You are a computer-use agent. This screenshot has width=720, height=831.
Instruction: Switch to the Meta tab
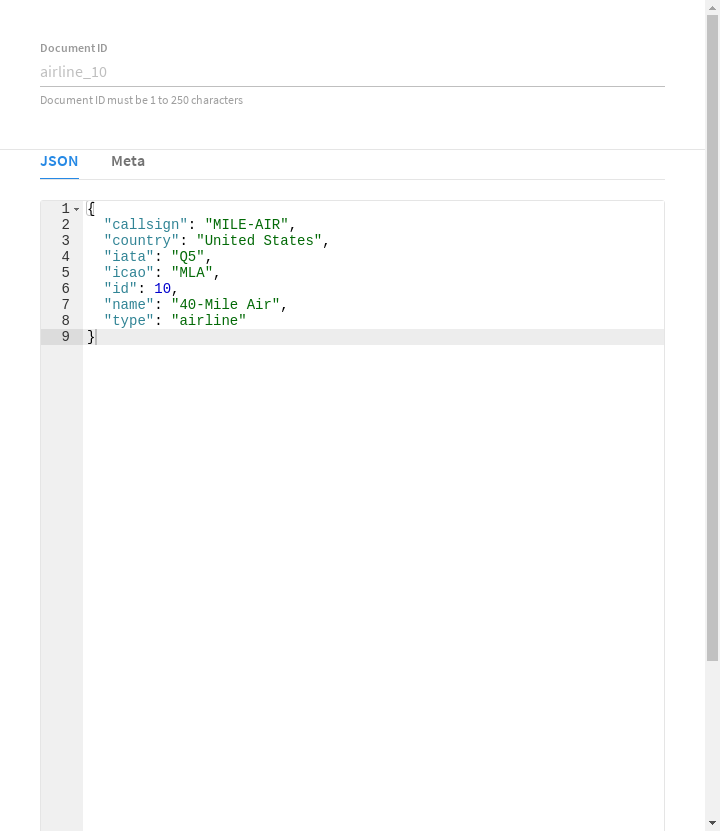pos(128,161)
